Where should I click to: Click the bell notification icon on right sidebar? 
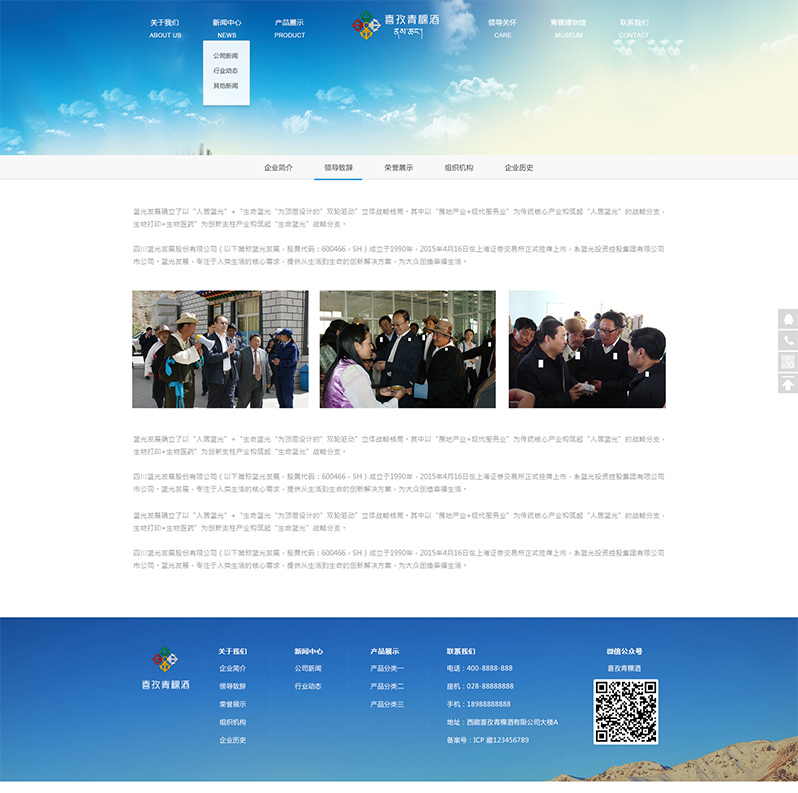tap(787, 319)
